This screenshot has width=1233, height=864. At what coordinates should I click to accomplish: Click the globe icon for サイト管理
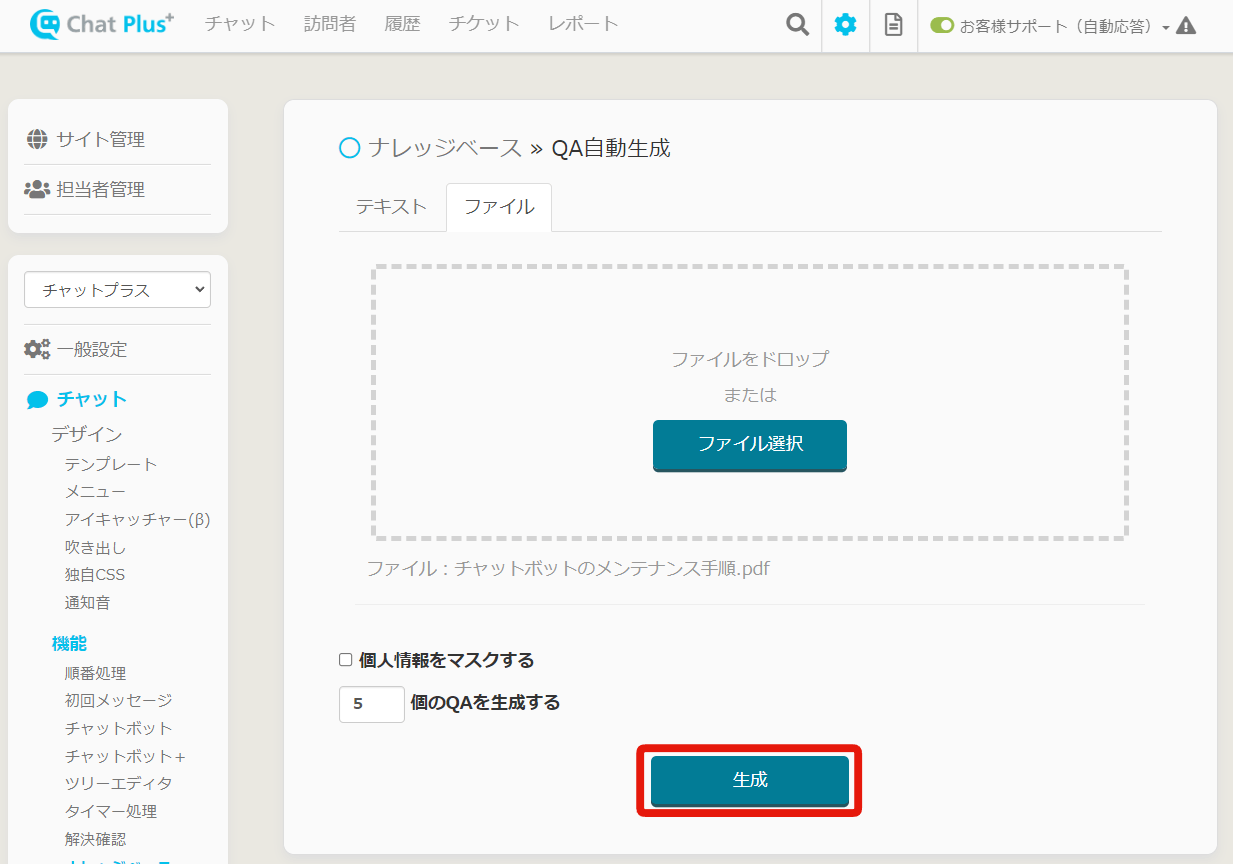(37, 140)
